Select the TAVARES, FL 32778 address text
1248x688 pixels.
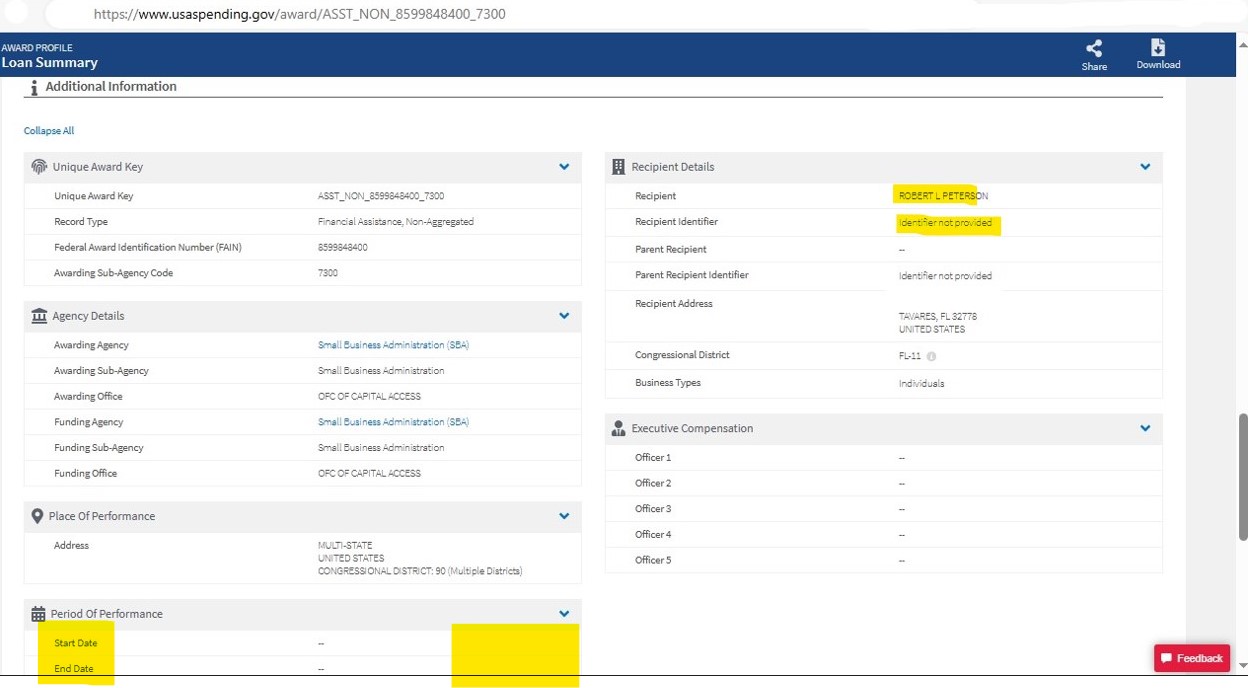938,316
